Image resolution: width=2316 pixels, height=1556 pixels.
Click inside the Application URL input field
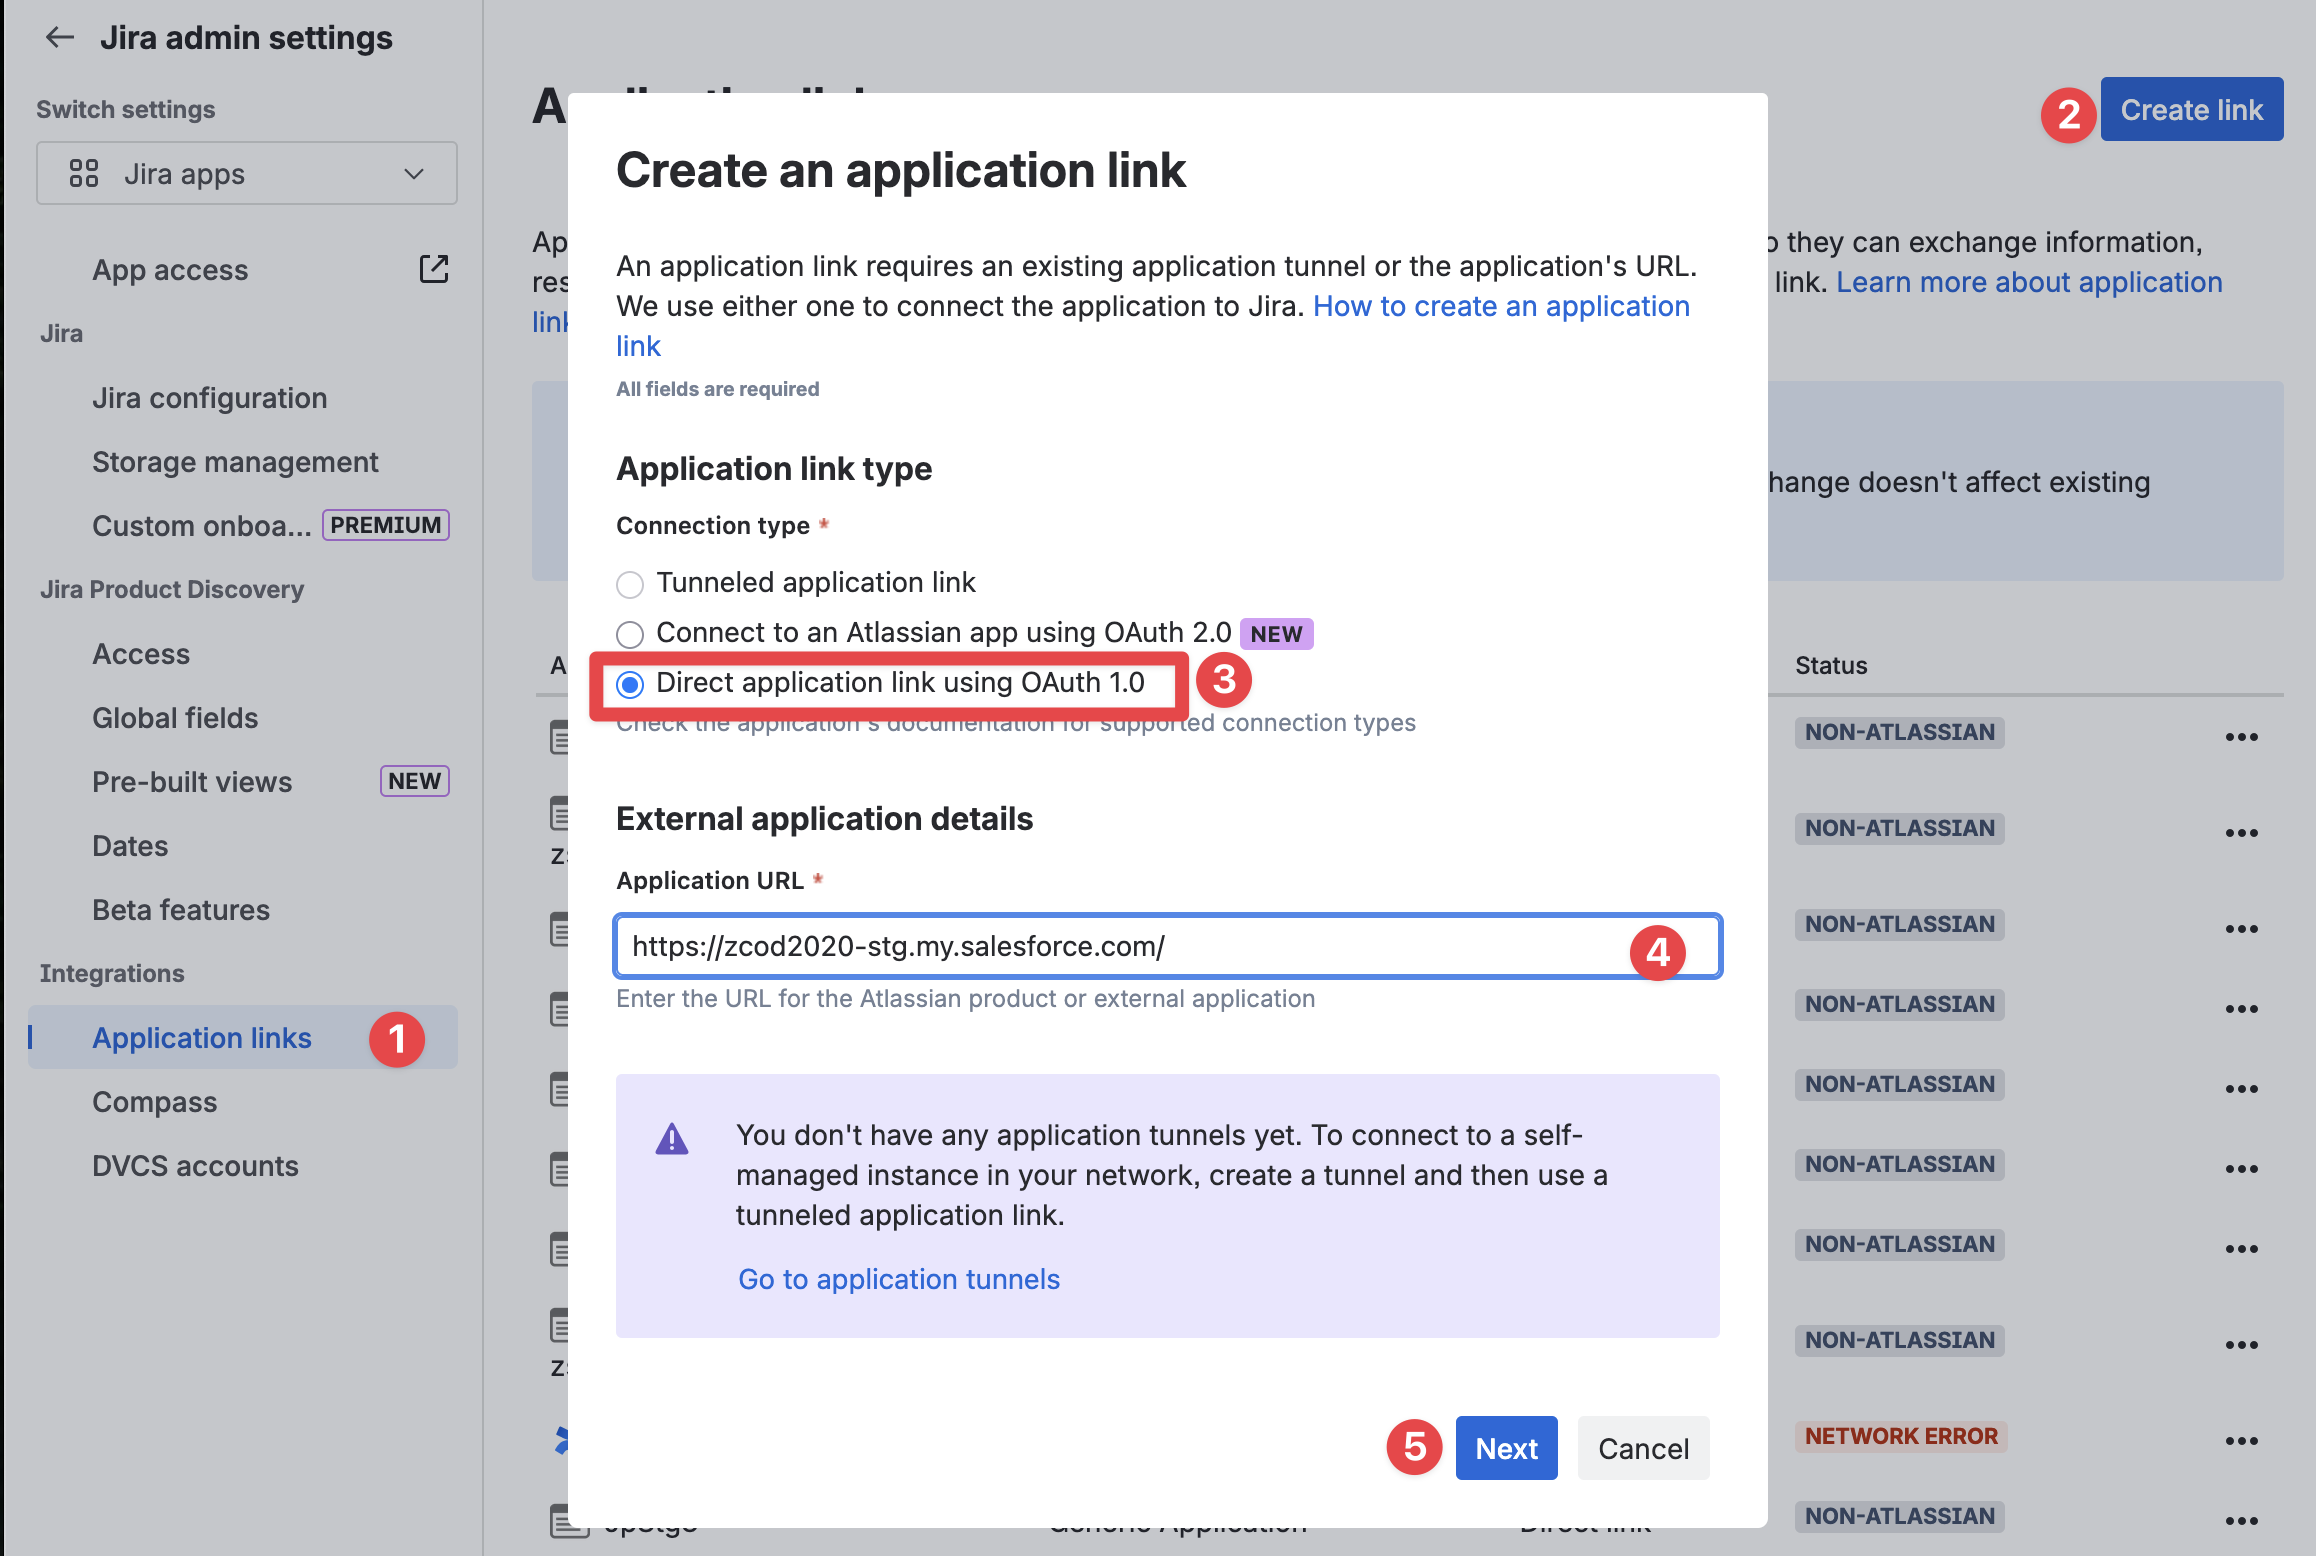(1120, 946)
